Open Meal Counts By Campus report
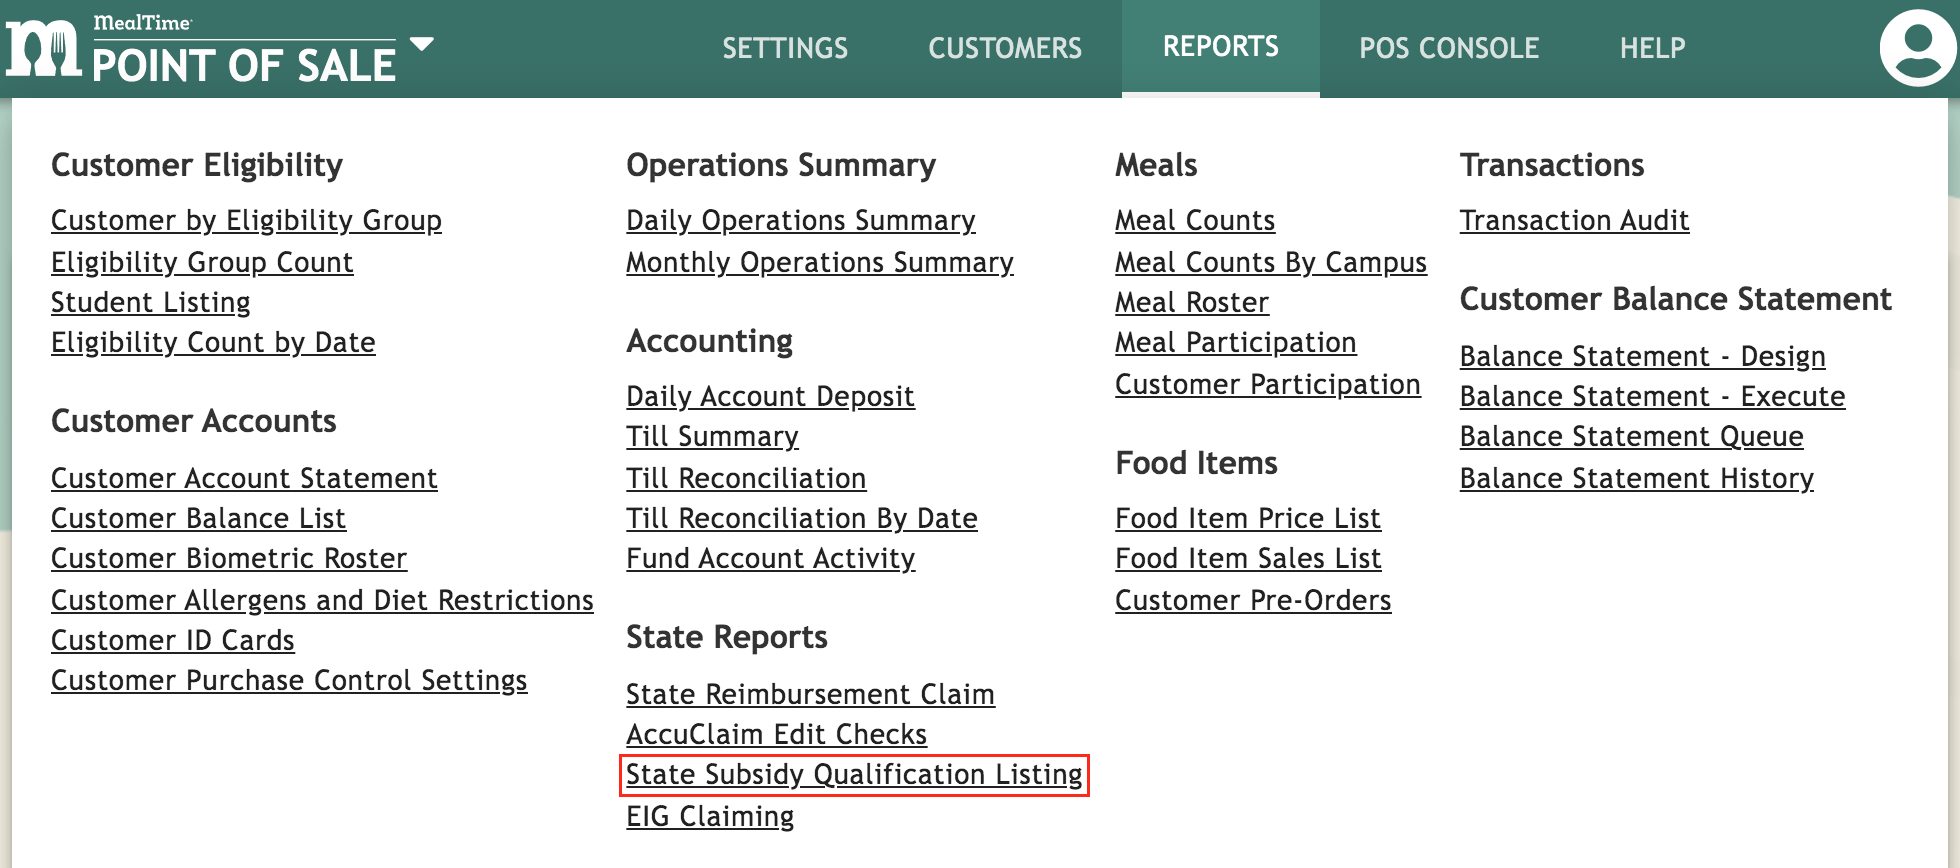Image resolution: width=1960 pixels, height=868 pixels. [1271, 262]
